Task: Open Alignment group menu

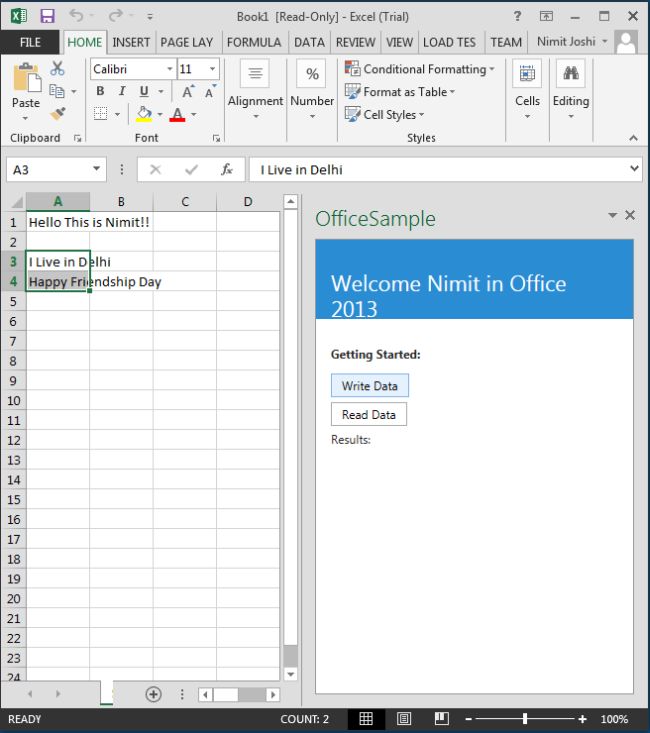Action: 255,90
